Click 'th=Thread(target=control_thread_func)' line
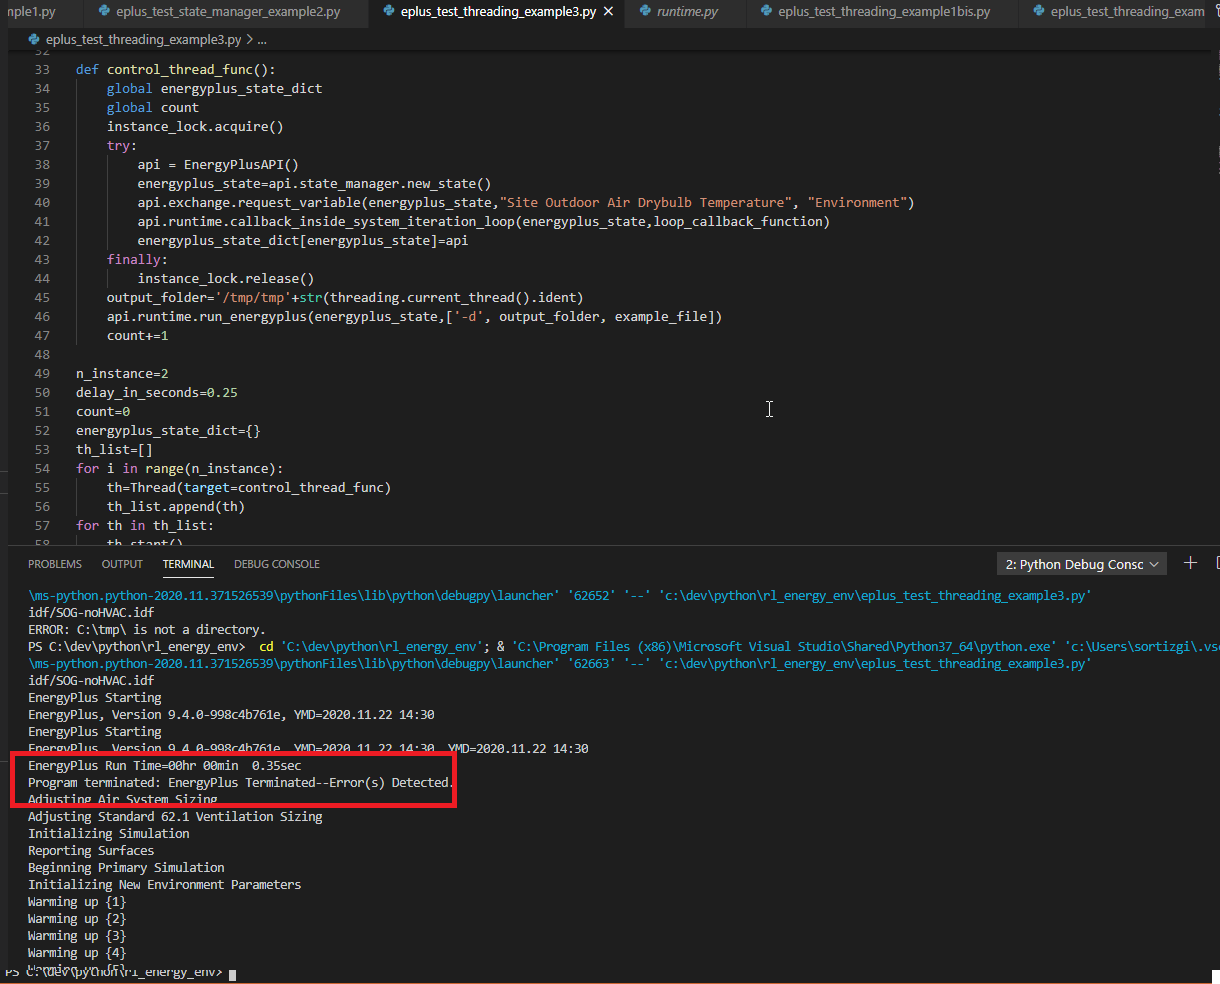The width and height of the screenshot is (1220, 984). 249,488
